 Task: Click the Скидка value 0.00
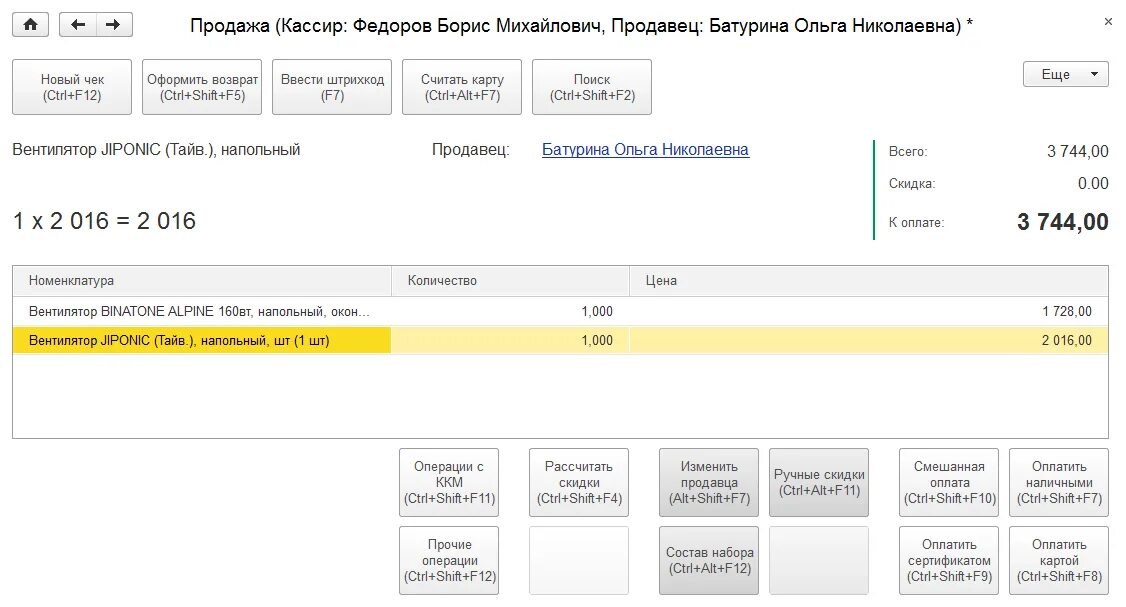1093,183
